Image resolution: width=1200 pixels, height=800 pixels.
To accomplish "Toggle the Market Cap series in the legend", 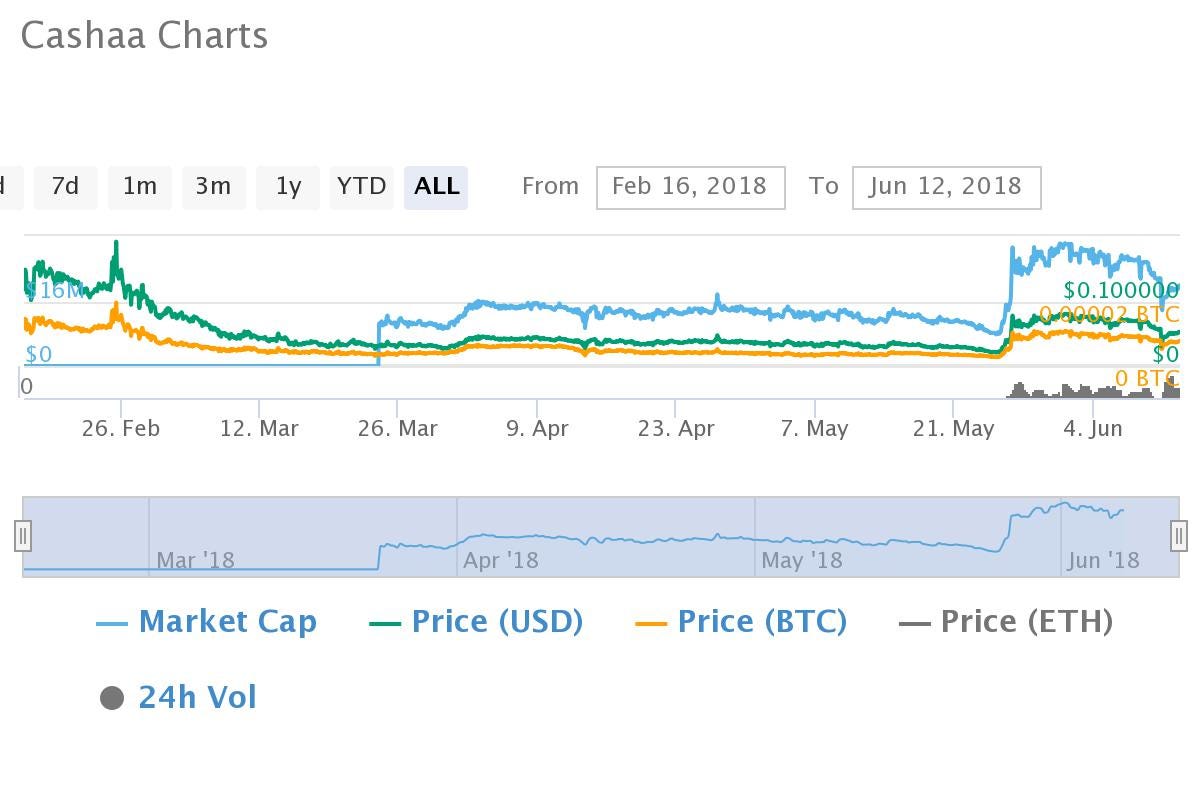I will pyautogui.click(x=228, y=621).
